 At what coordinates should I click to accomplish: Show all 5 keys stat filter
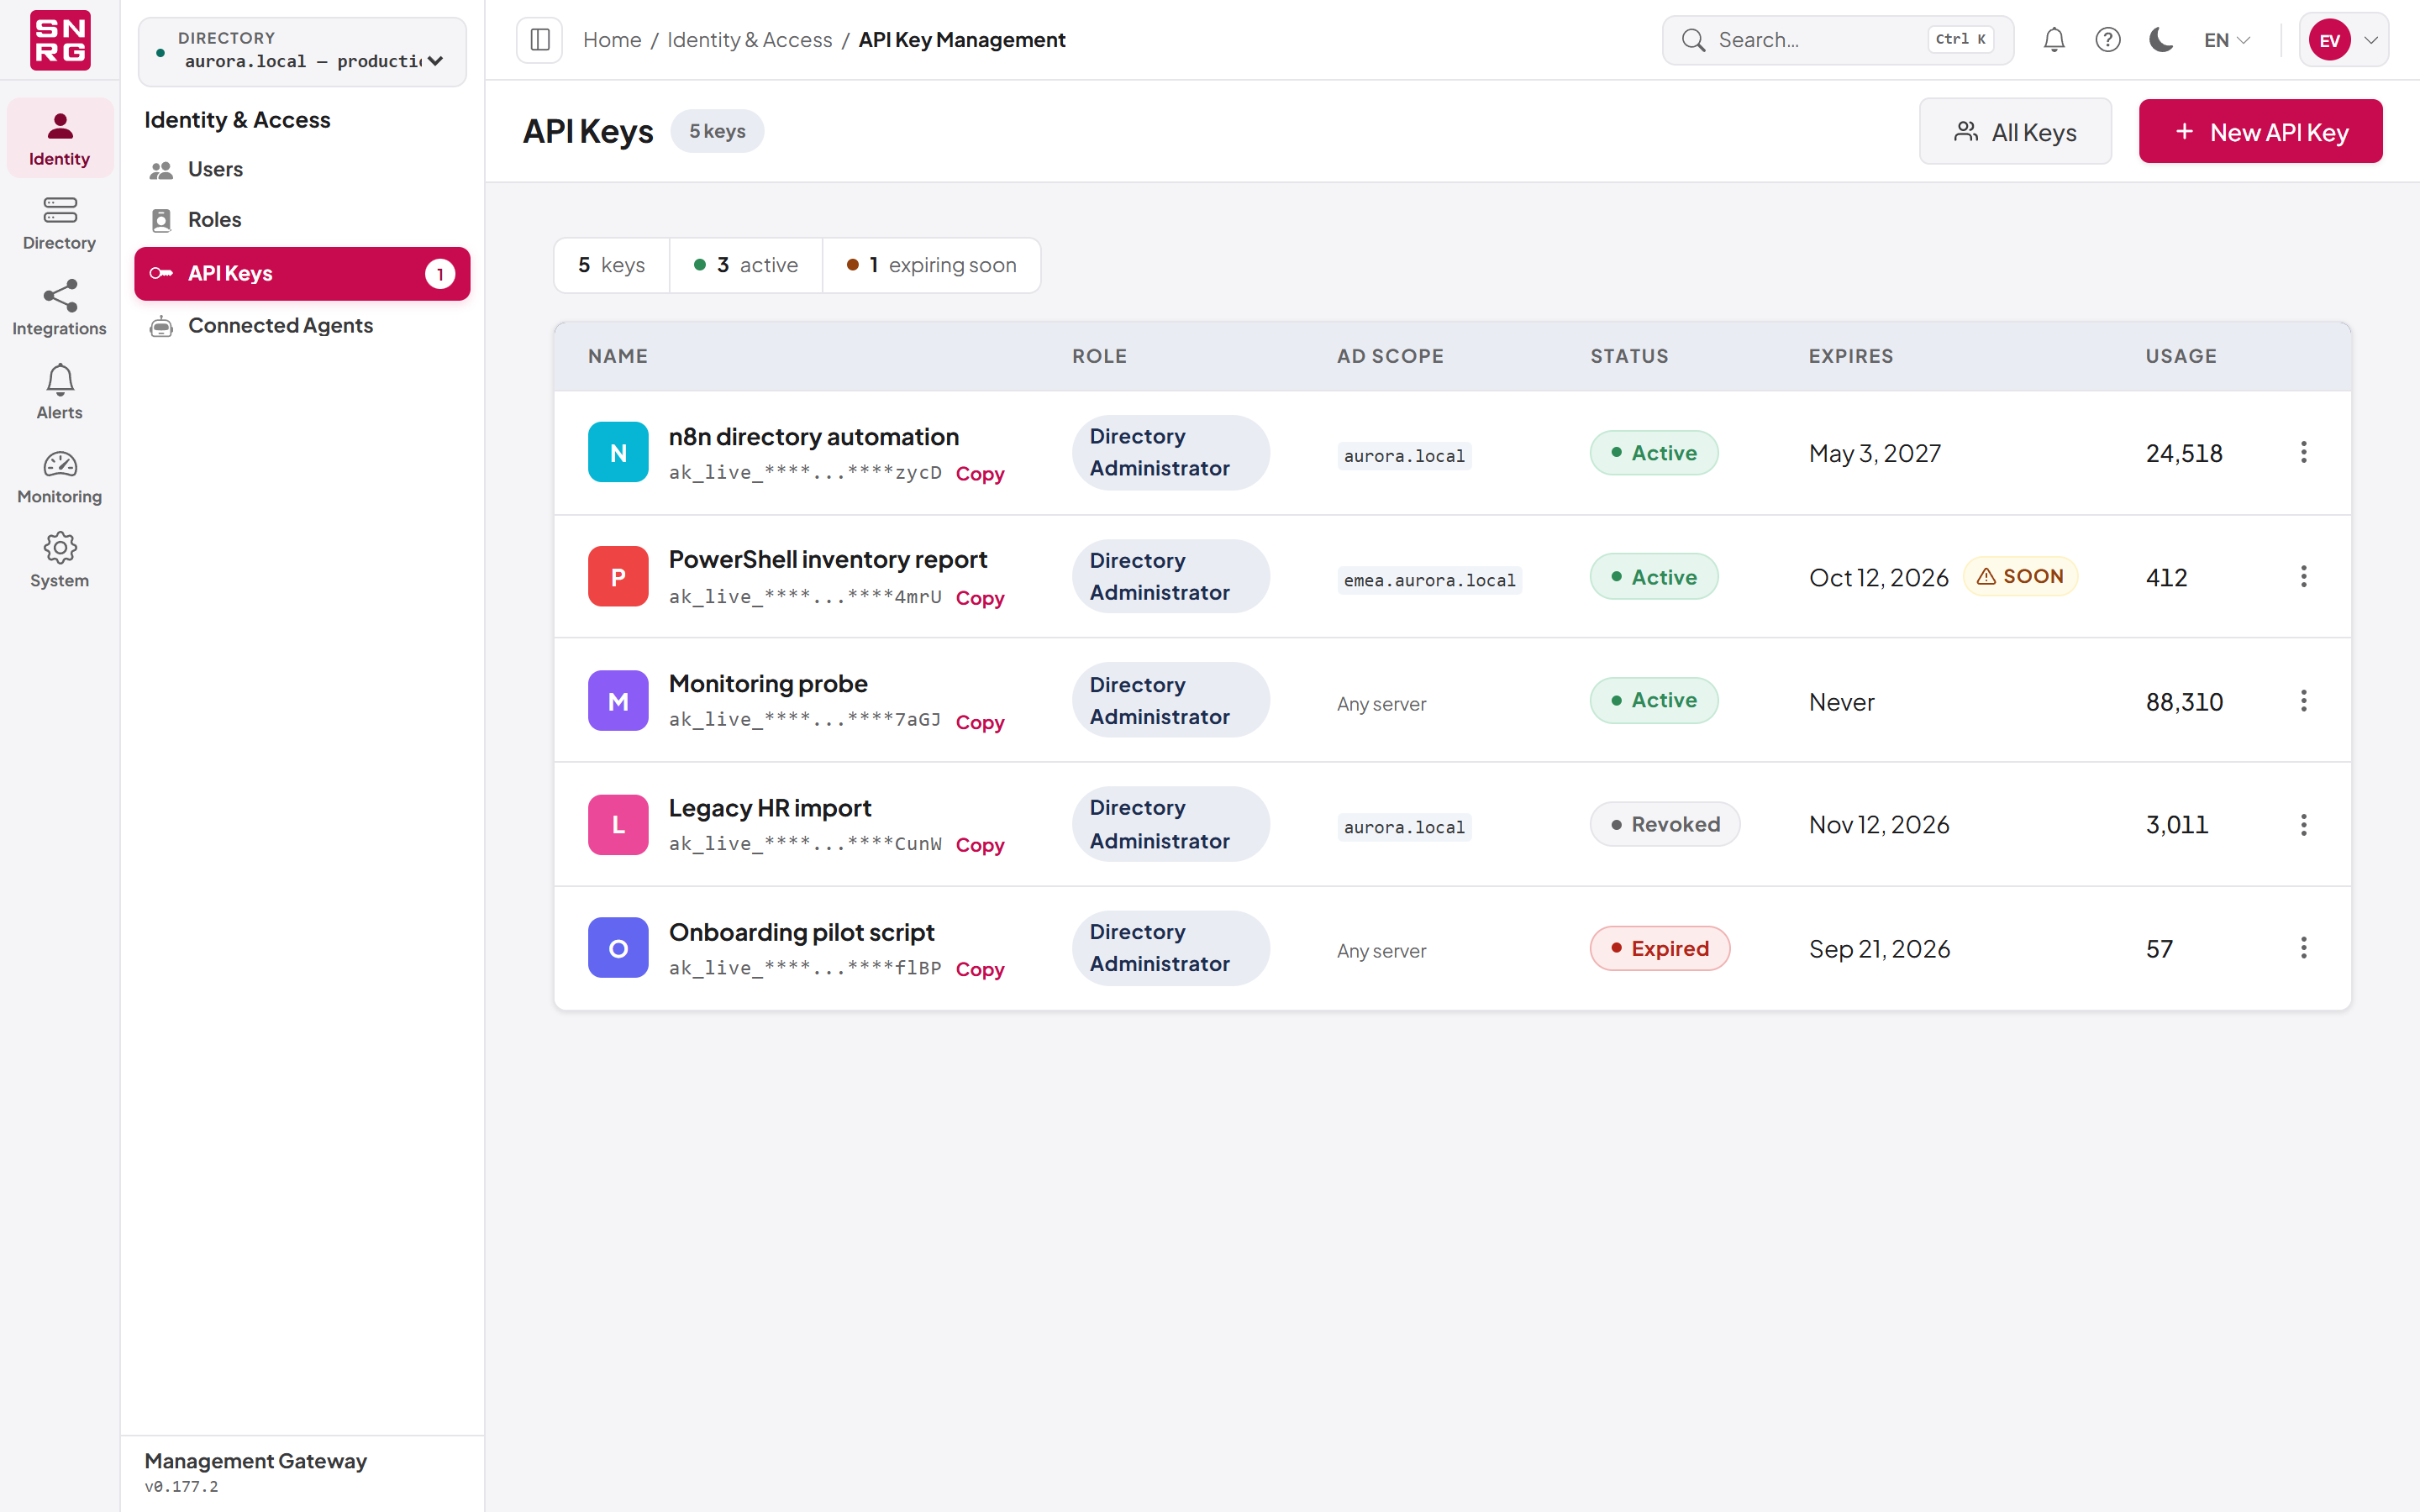pos(611,265)
